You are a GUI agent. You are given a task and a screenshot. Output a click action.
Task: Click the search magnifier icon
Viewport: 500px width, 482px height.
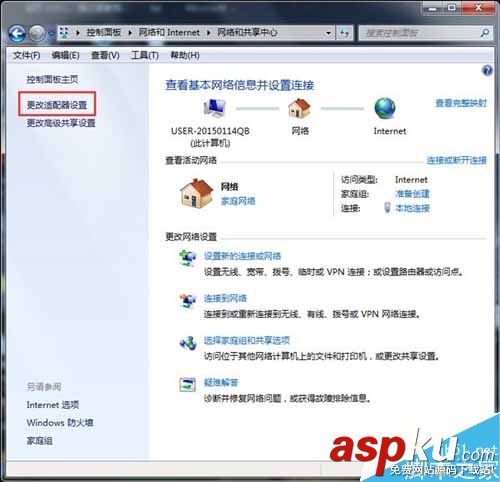coord(485,33)
